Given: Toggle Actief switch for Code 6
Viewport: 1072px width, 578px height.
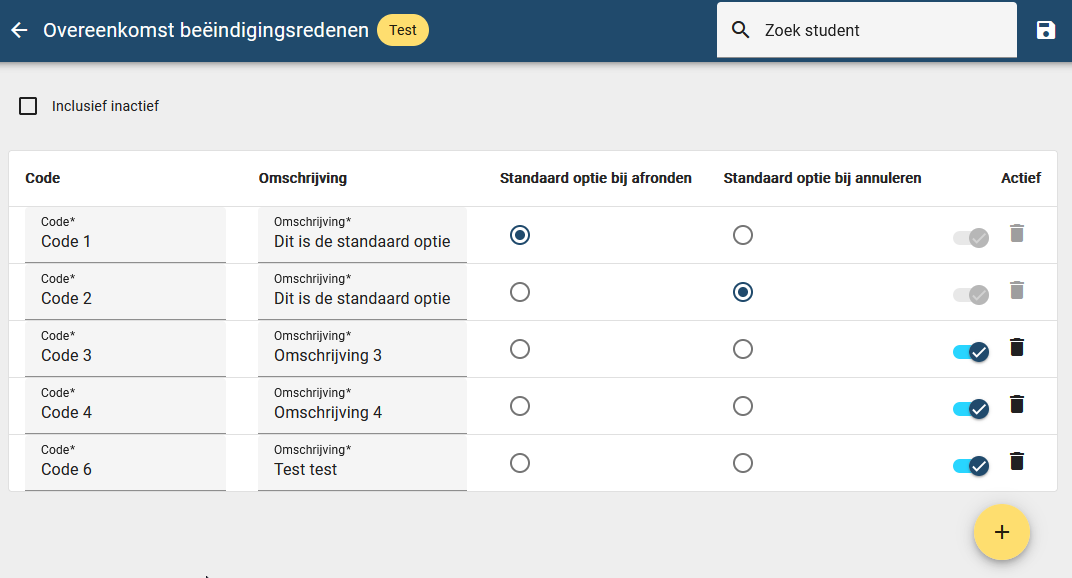Looking at the screenshot, I should coord(971,466).
